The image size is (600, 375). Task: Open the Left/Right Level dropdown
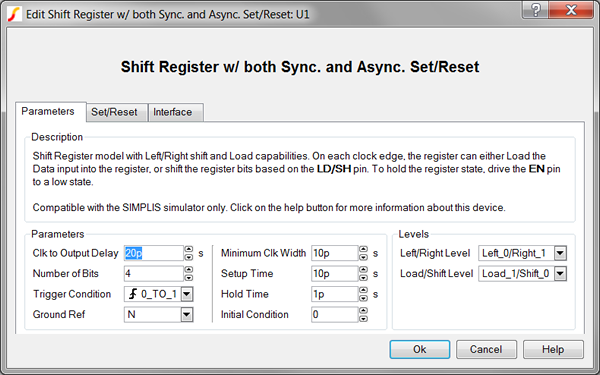560,253
